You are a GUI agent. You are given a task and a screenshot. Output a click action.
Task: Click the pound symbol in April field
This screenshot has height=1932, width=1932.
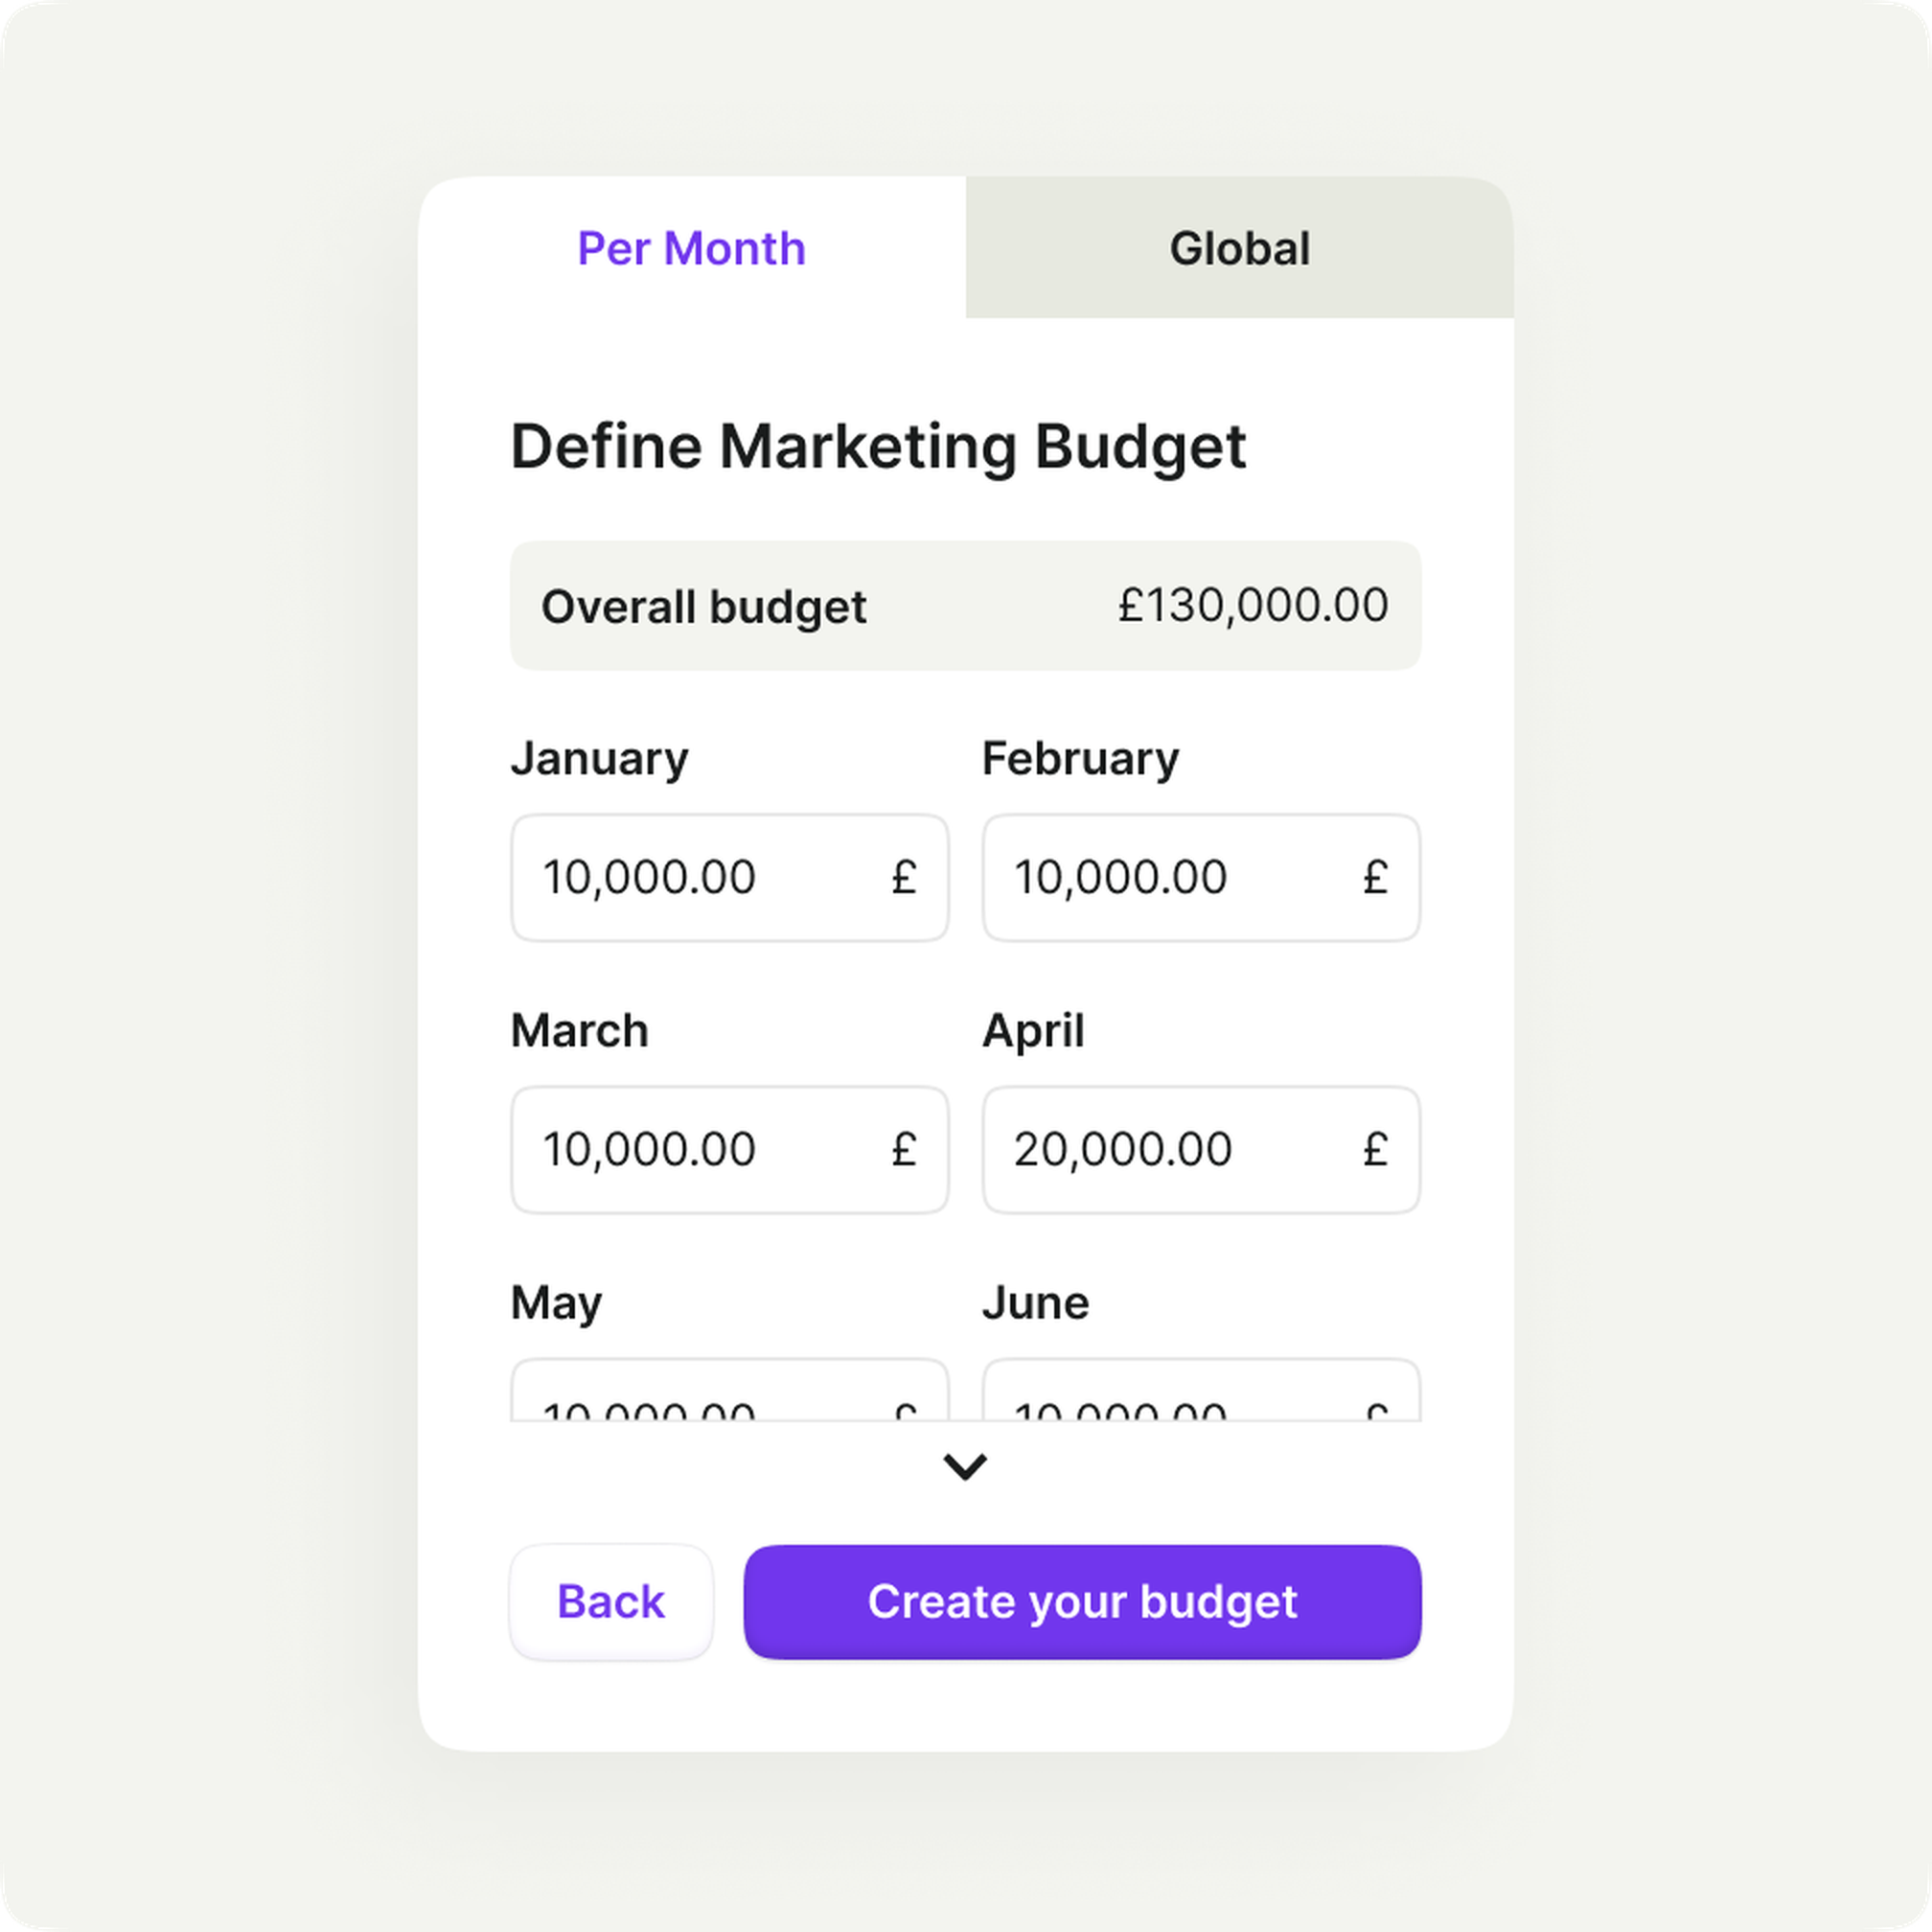pyautogui.click(x=1375, y=1150)
